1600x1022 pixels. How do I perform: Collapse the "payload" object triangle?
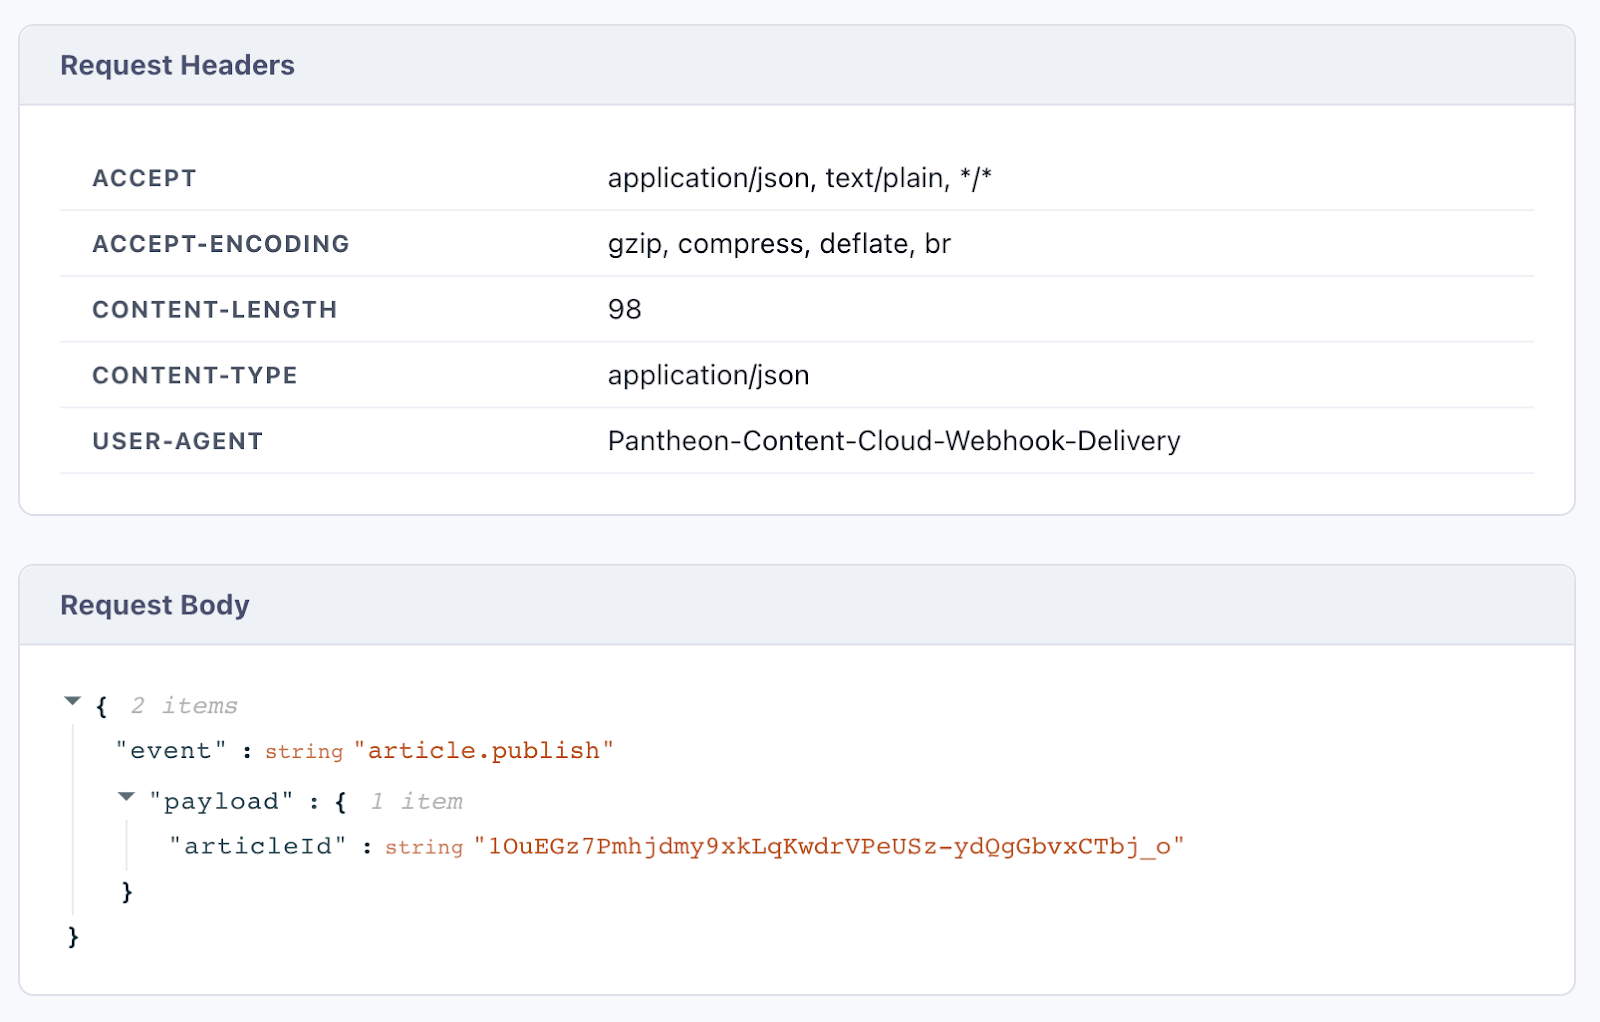point(126,797)
